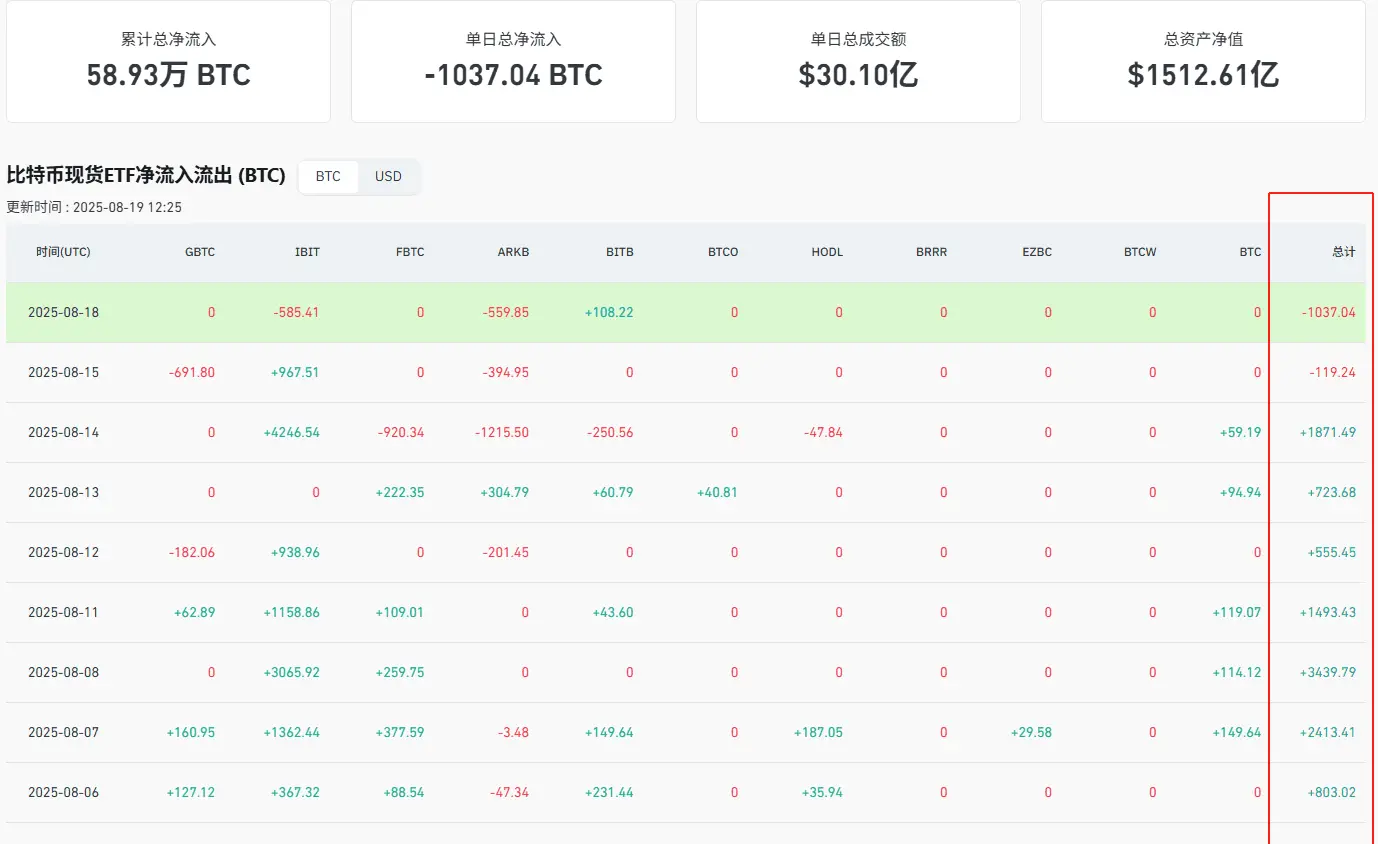Click the +108.22 BITB value
The image size is (1378, 844).
pos(609,312)
